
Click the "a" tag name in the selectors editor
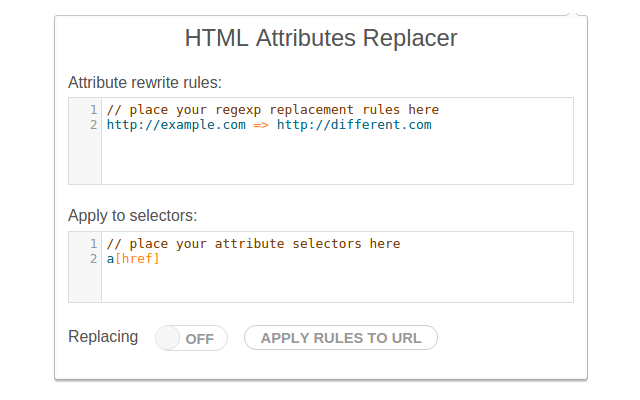point(110,259)
